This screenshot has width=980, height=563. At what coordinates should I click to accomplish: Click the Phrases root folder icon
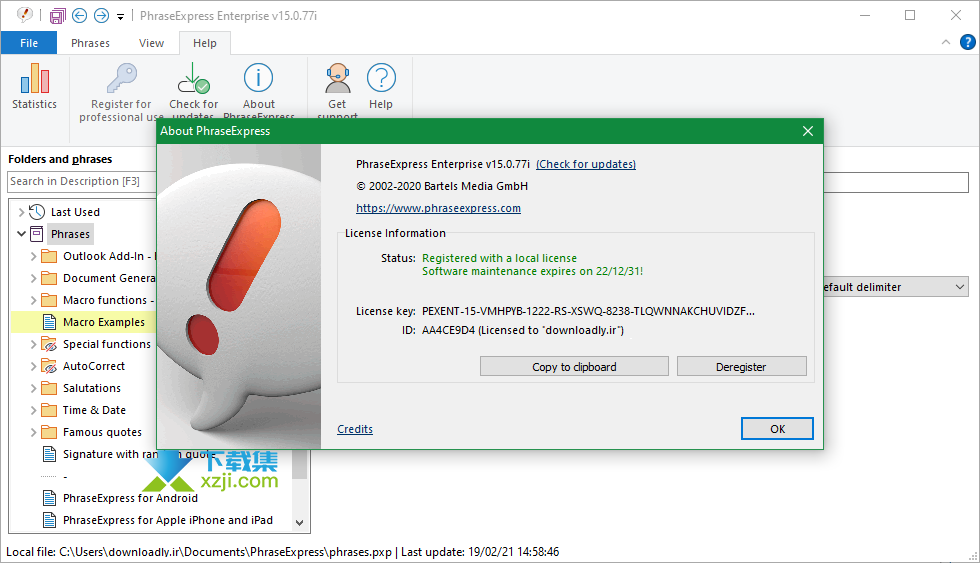pos(37,234)
